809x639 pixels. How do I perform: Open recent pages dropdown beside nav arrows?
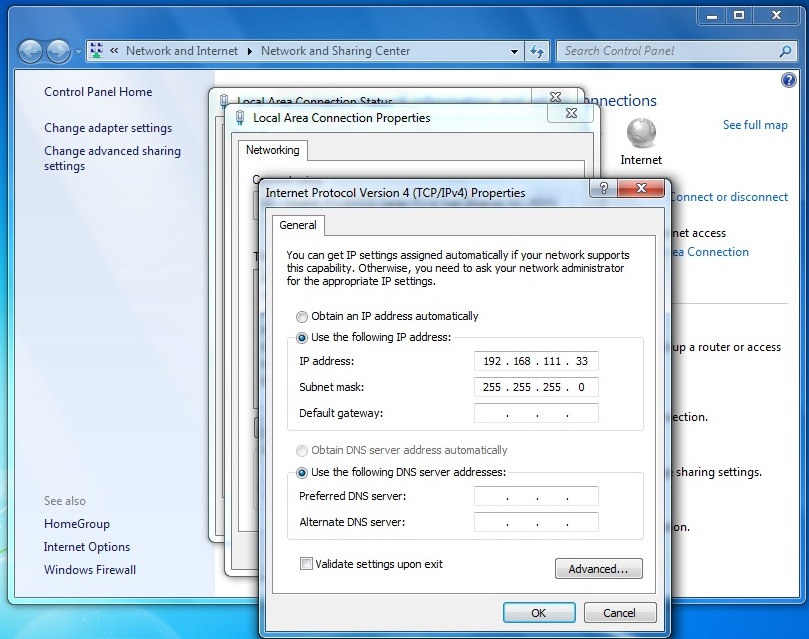(x=78, y=52)
